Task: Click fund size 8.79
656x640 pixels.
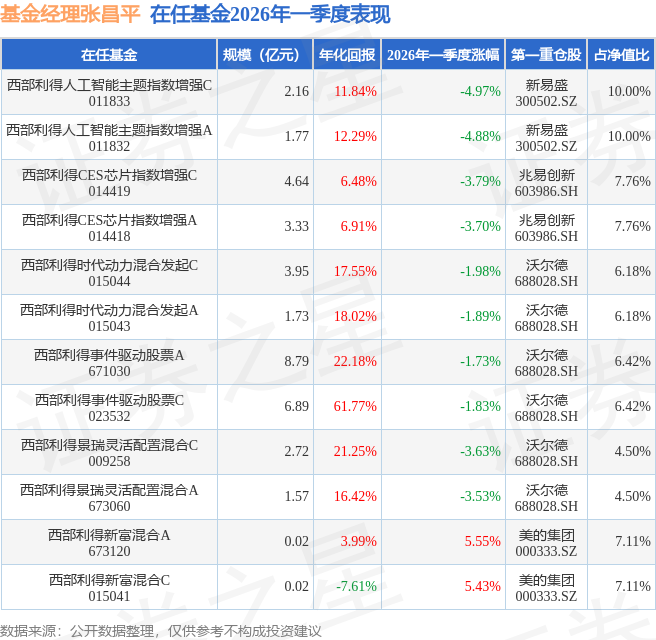Action: [297, 361]
